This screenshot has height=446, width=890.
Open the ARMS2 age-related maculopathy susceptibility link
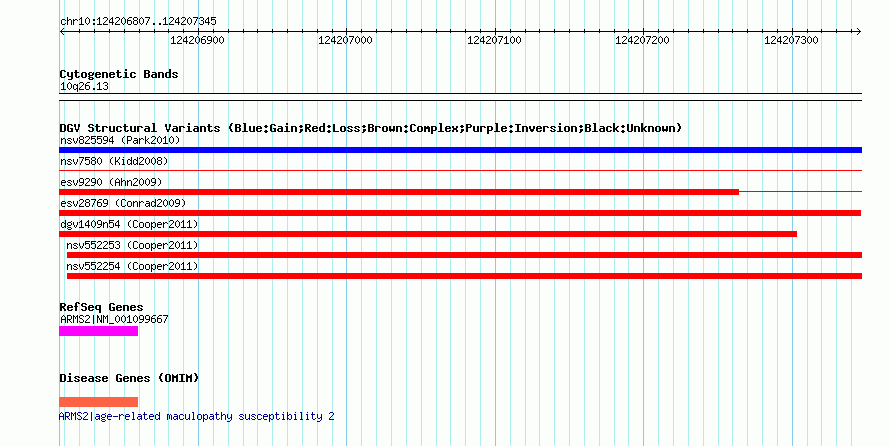tap(196, 416)
